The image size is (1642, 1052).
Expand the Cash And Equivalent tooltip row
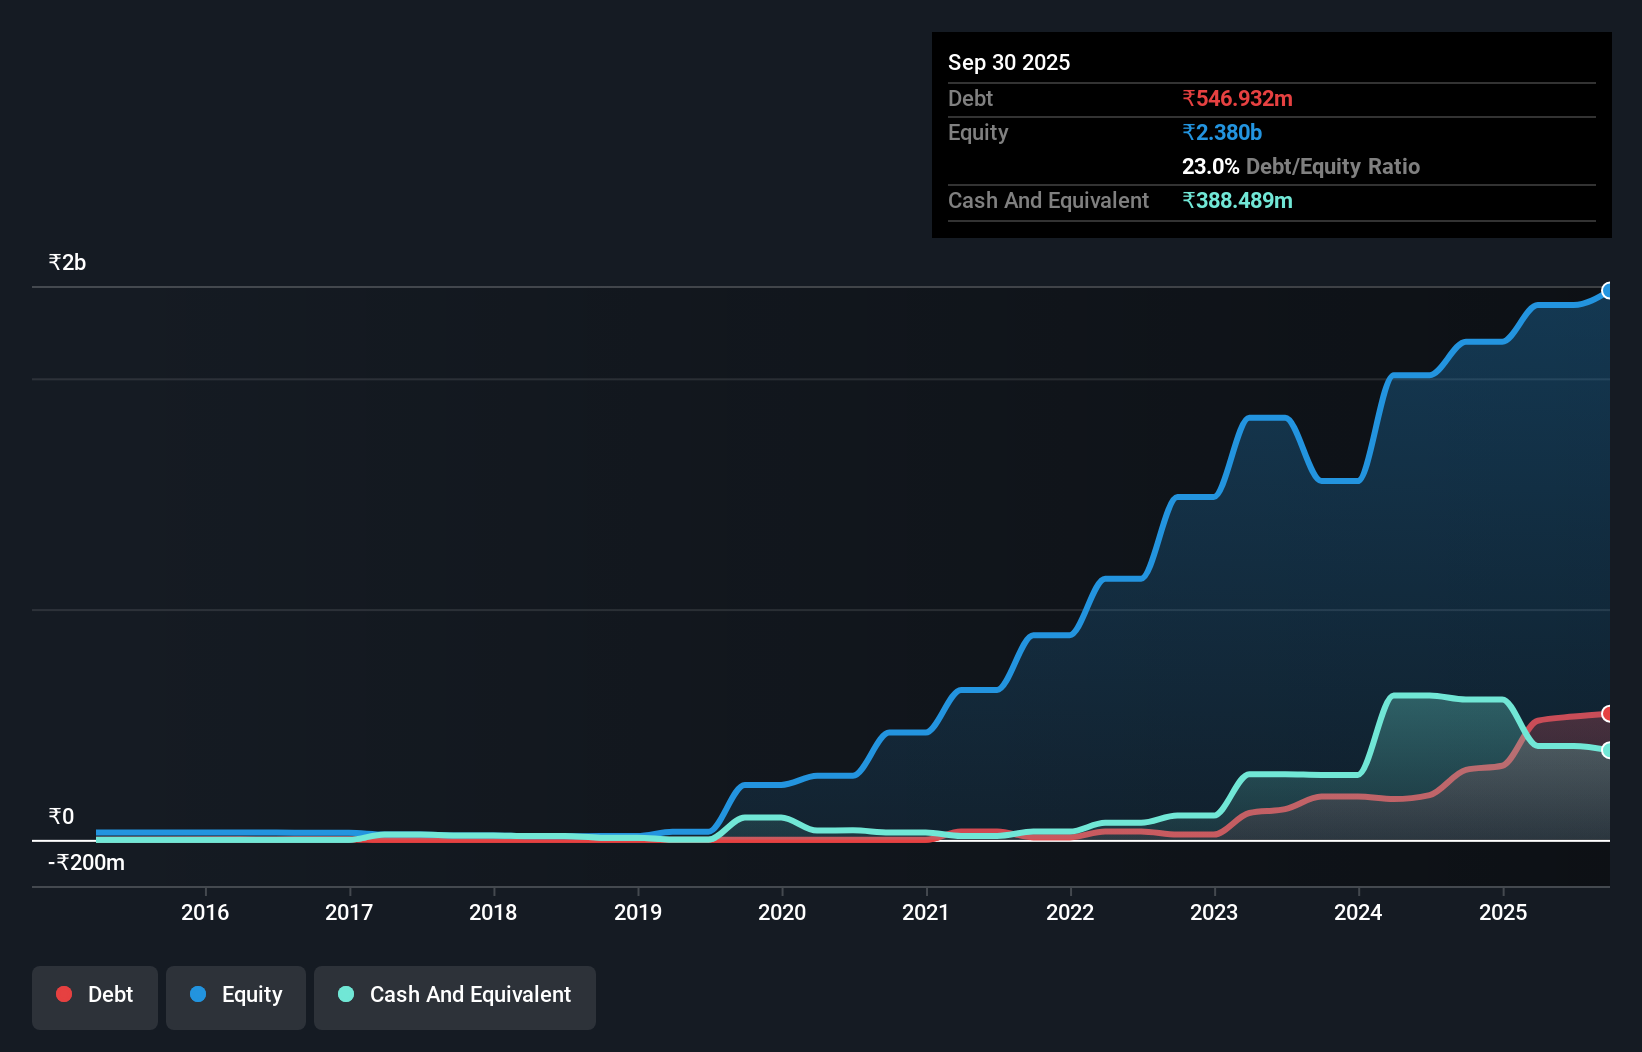[1047, 200]
